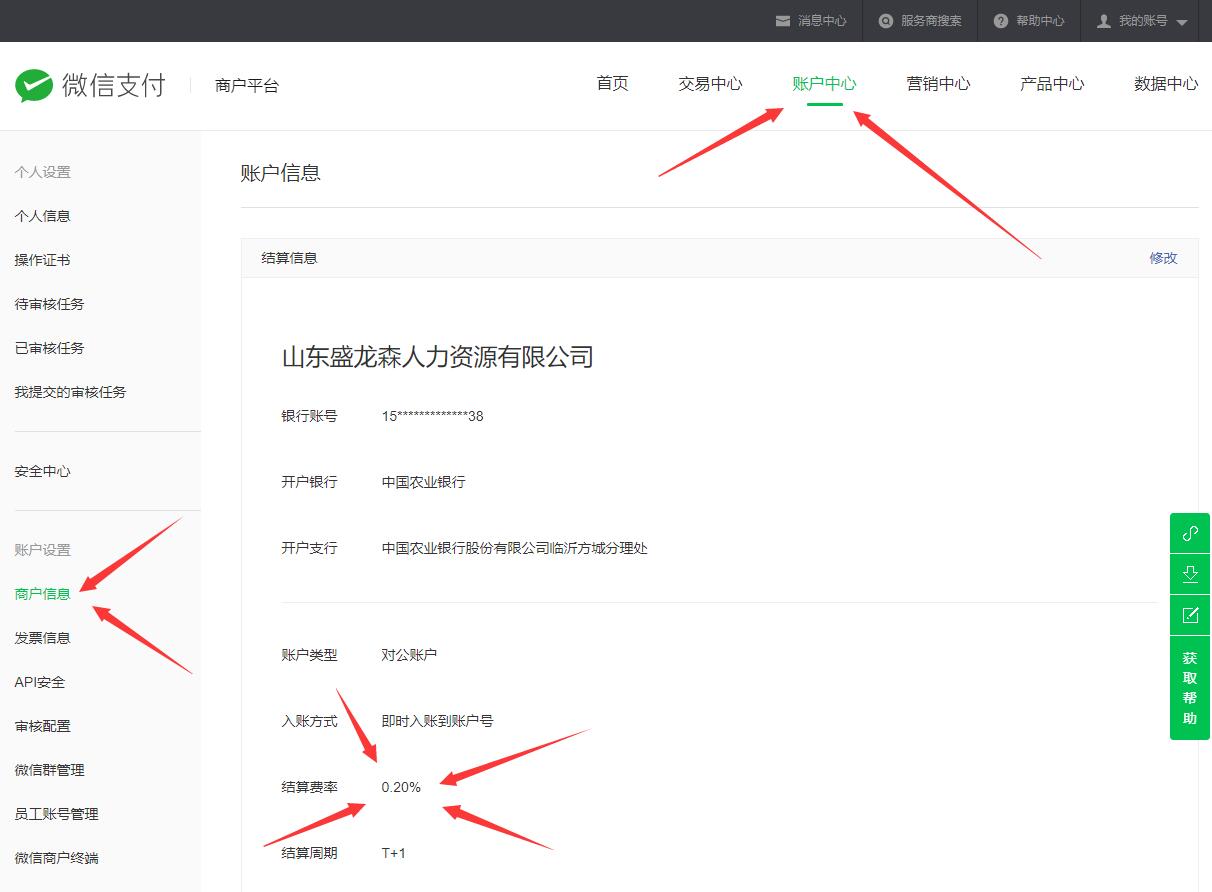Screen dimensions: 1212x892
Task: Click the WeChat Pay green logo icon
Action: 33,85
